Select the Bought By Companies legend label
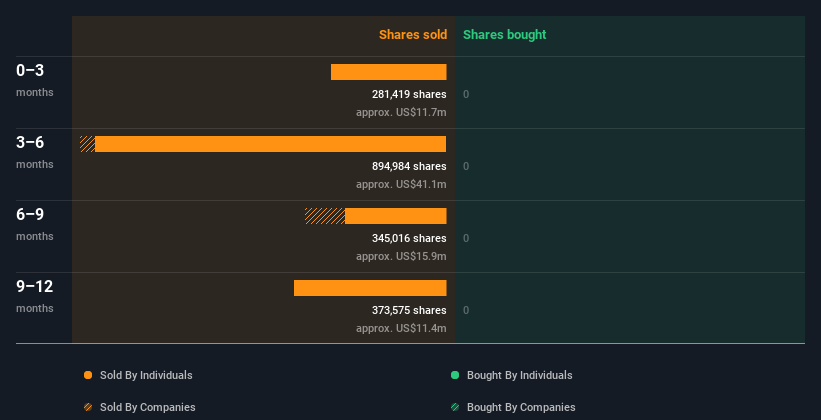 521,407
